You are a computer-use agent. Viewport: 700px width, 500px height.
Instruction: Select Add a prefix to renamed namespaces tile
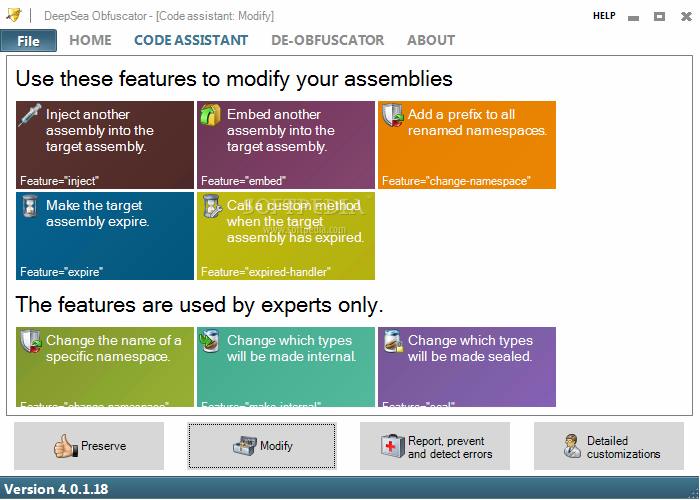467,145
